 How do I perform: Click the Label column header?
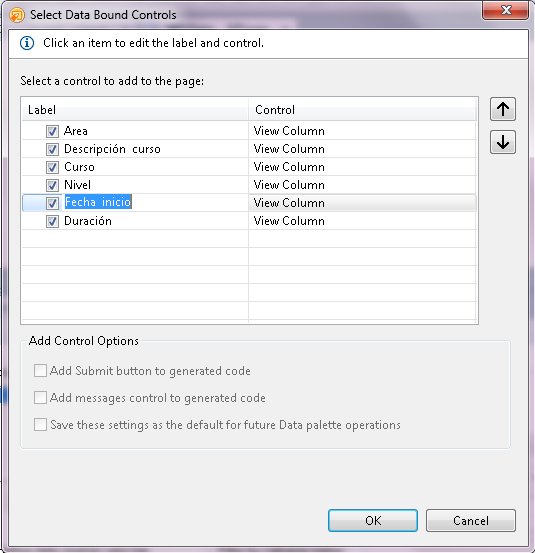pos(135,110)
